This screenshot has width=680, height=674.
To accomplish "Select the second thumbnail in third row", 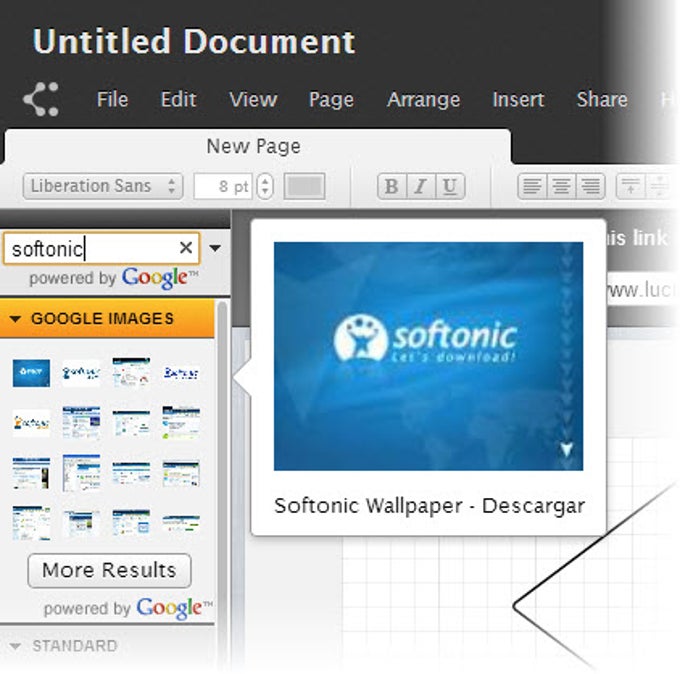I will (x=81, y=473).
